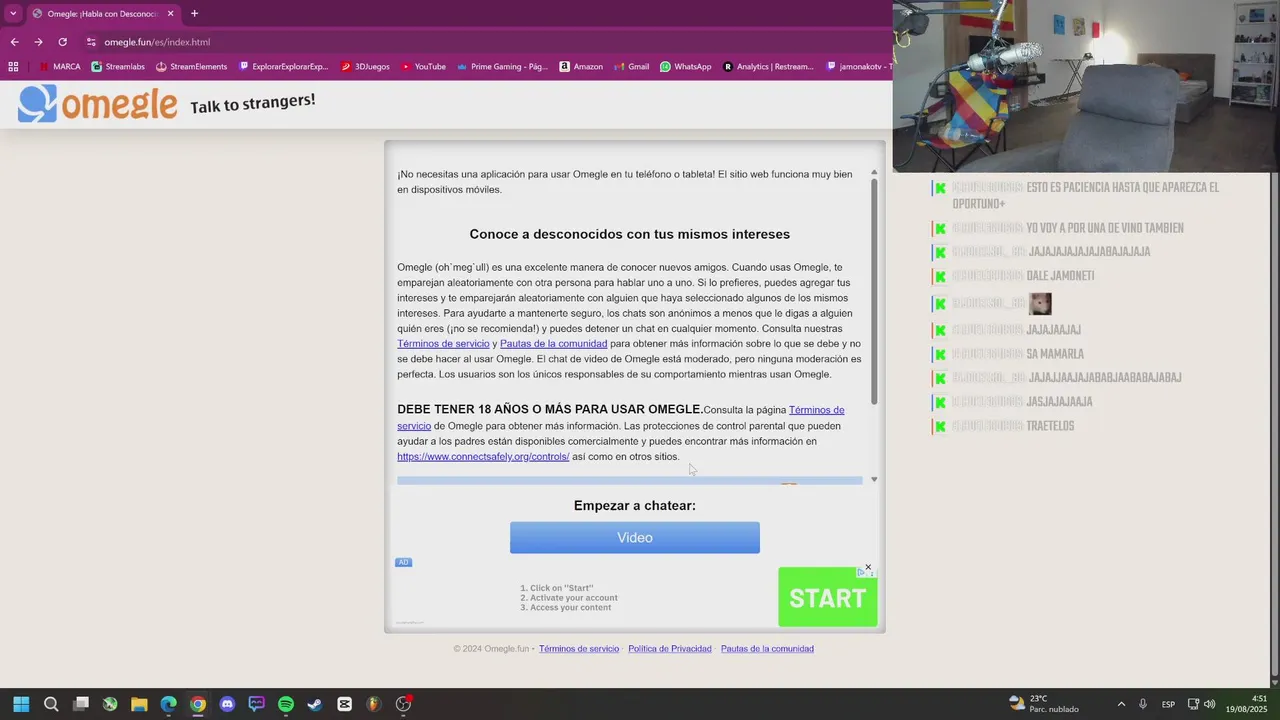Screen dimensions: 1280x720
Task: Open File Explorer from the taskbar
Action: 139,704
